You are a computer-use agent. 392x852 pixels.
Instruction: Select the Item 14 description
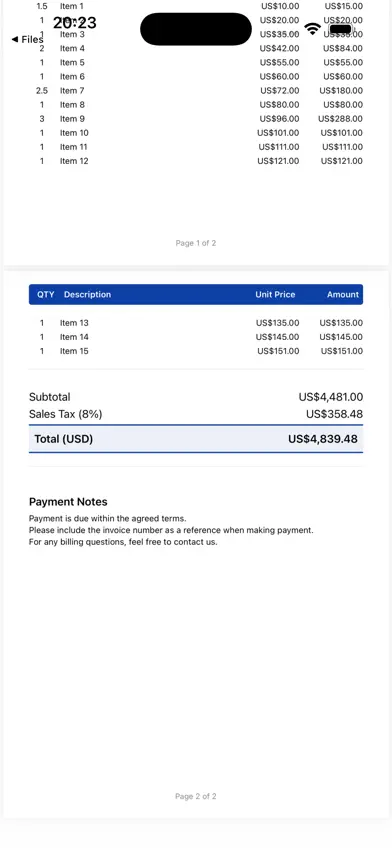pyautogui.click(x=74, y=337)
